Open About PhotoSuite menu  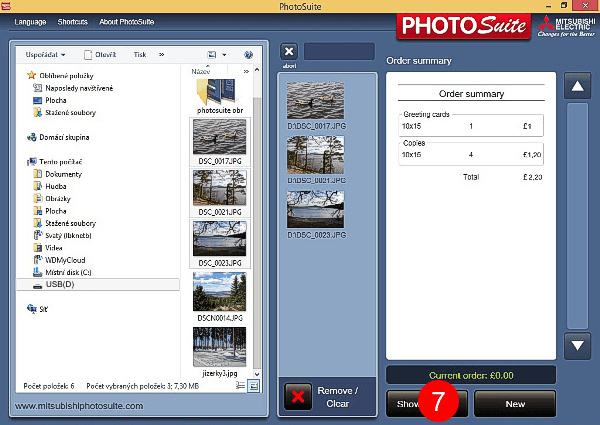(127, 22)
